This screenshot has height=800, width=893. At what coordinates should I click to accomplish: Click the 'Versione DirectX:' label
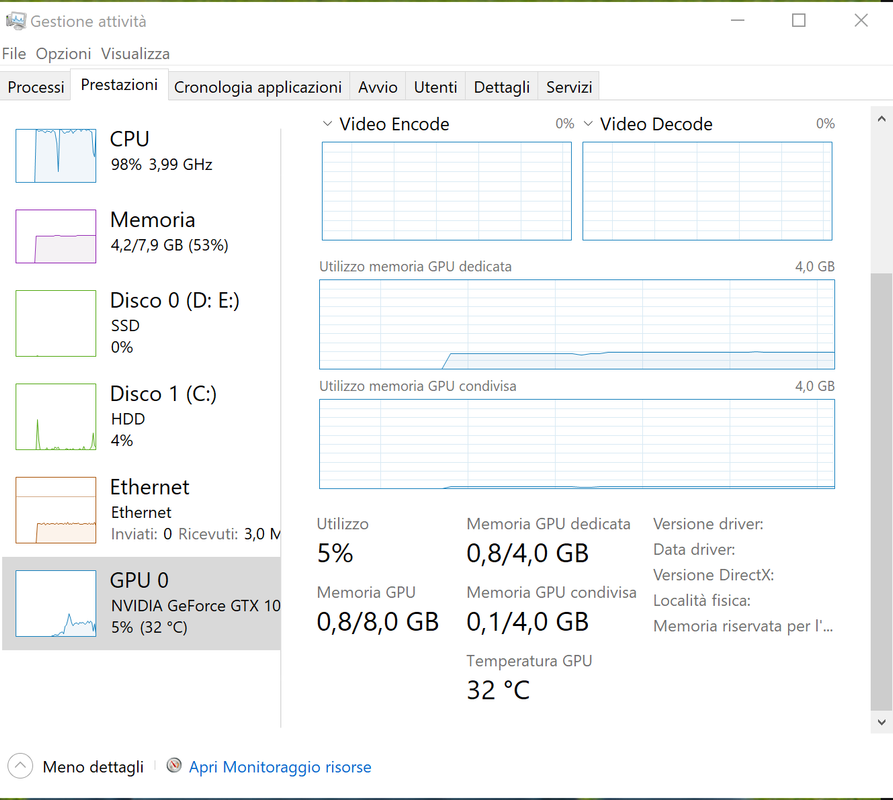(713, 575)
